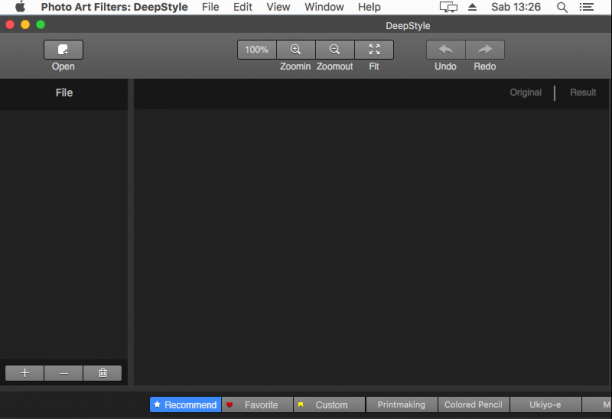612x419 pixels.
Task: Switch to the Original view
Action: [525, 92]
